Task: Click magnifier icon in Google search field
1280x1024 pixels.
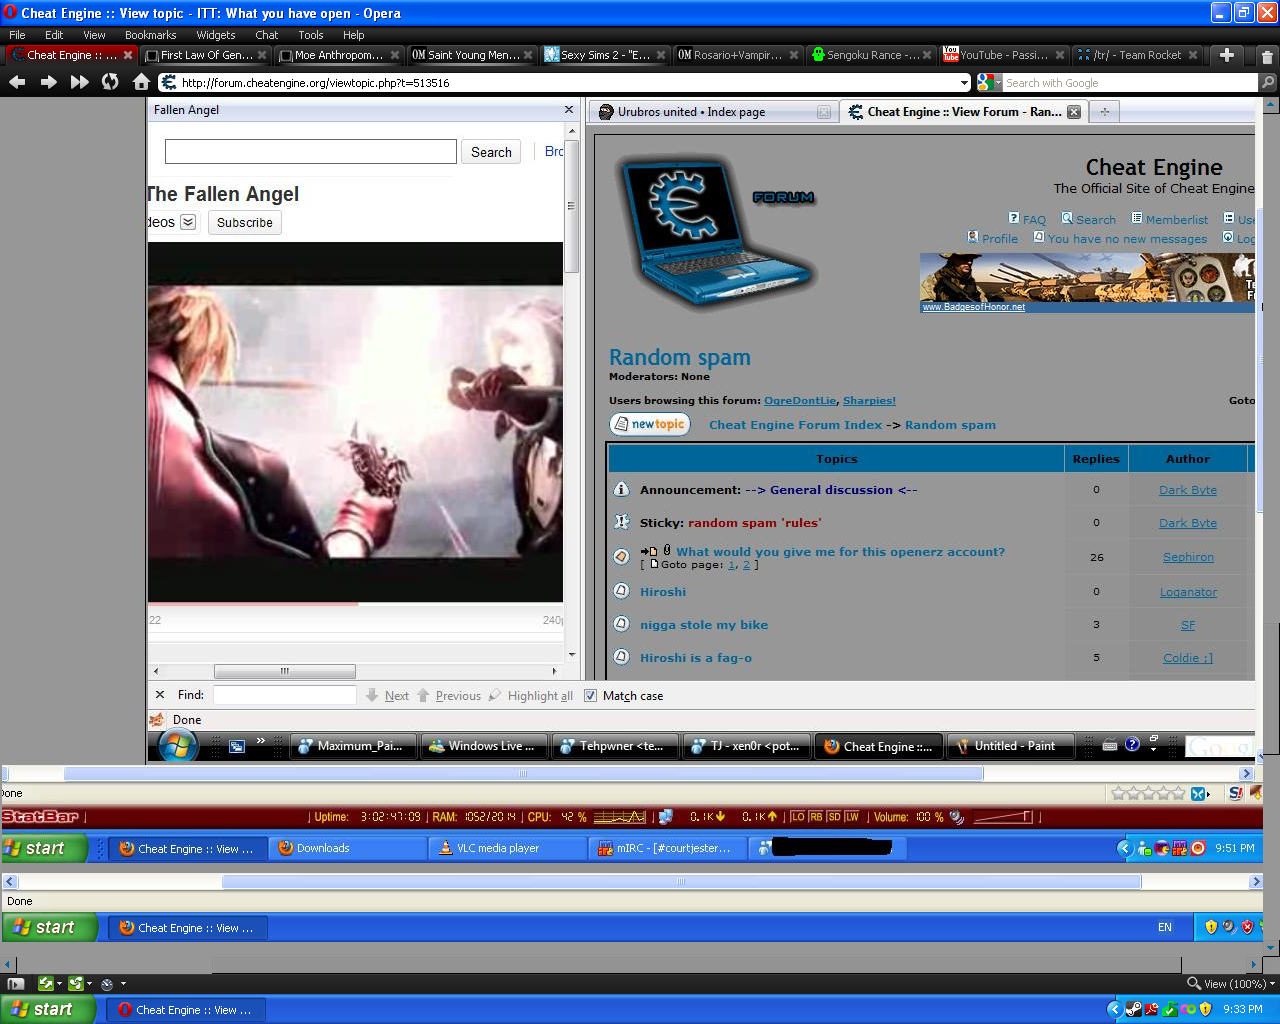Action: pos(1268,83)
